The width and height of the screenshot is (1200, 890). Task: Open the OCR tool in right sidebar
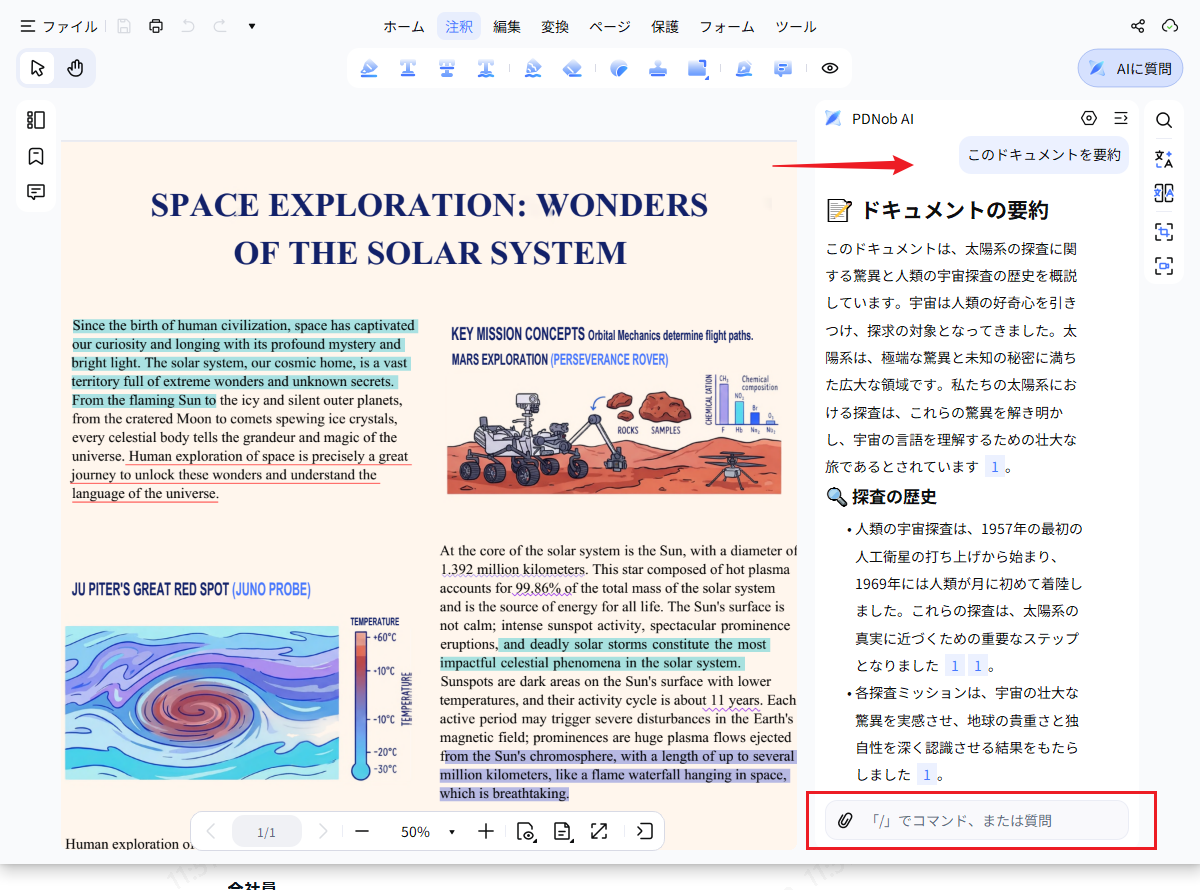click(1164, 230)
